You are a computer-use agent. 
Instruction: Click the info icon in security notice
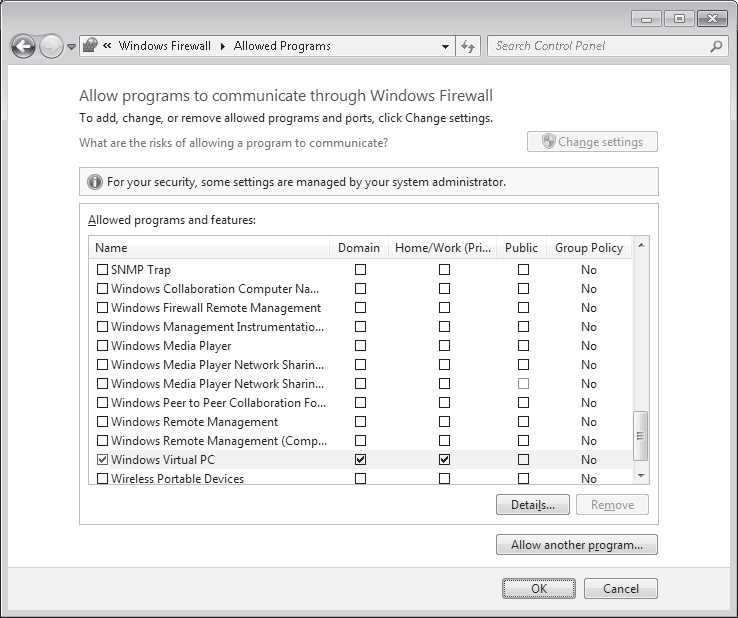coord(95,182)
